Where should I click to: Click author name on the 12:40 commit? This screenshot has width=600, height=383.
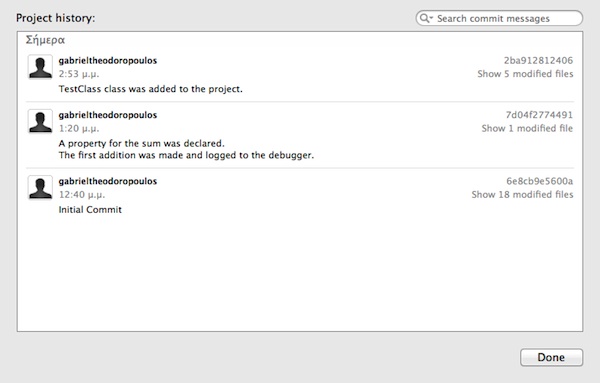point(108,181)
